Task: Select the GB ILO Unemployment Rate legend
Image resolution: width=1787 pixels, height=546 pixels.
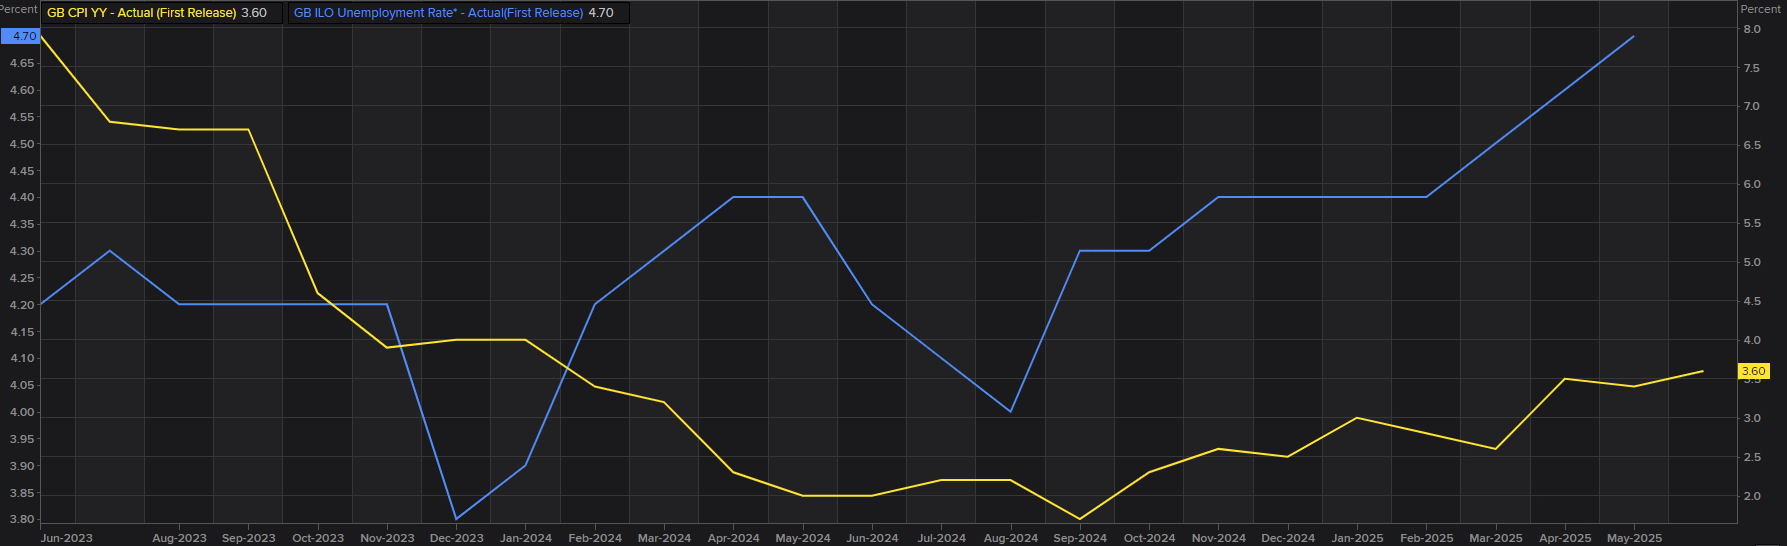Action: pos(438,13)
